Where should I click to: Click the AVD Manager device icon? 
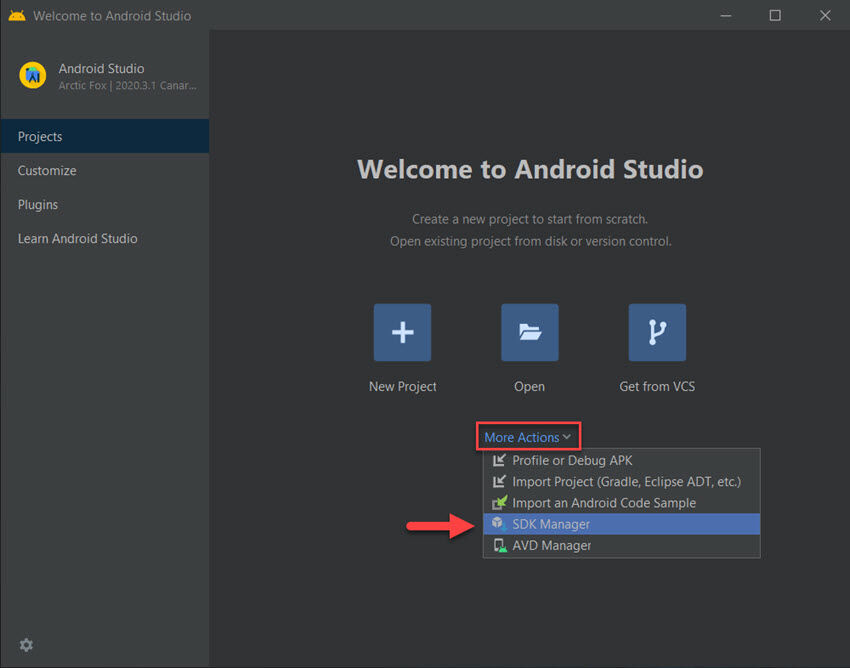(498, 545)
